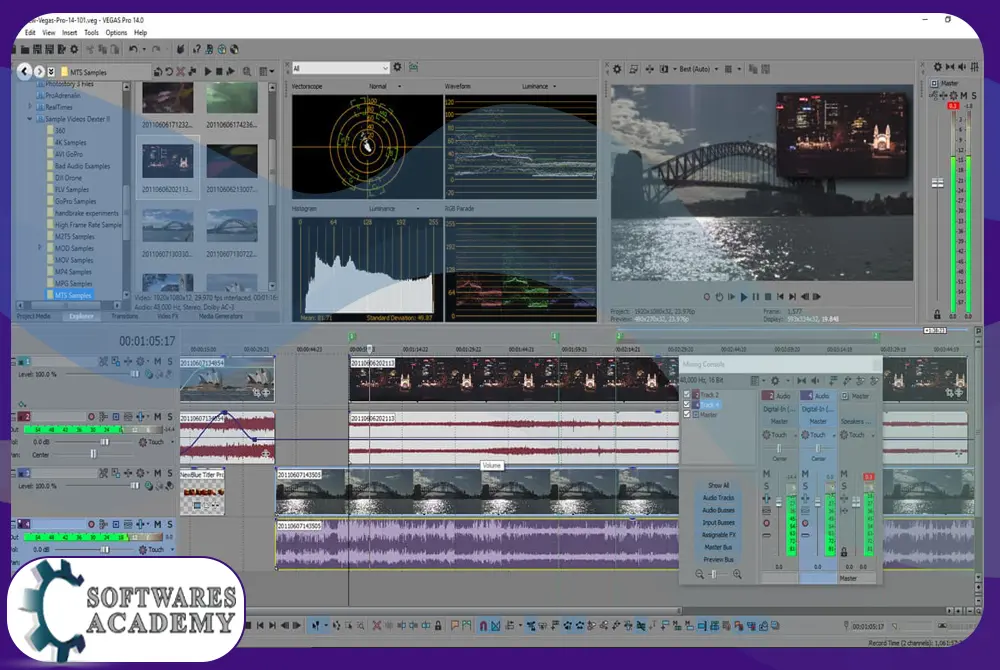The height and width of the screenshot is (670, 1000).
Task: Click the Explorer zoom/search magnifier icon
Action: [247, 71]
